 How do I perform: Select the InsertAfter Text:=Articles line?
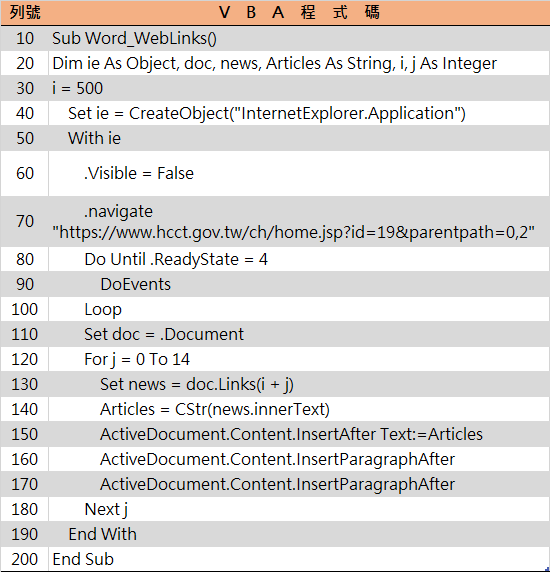pos(291,434)
